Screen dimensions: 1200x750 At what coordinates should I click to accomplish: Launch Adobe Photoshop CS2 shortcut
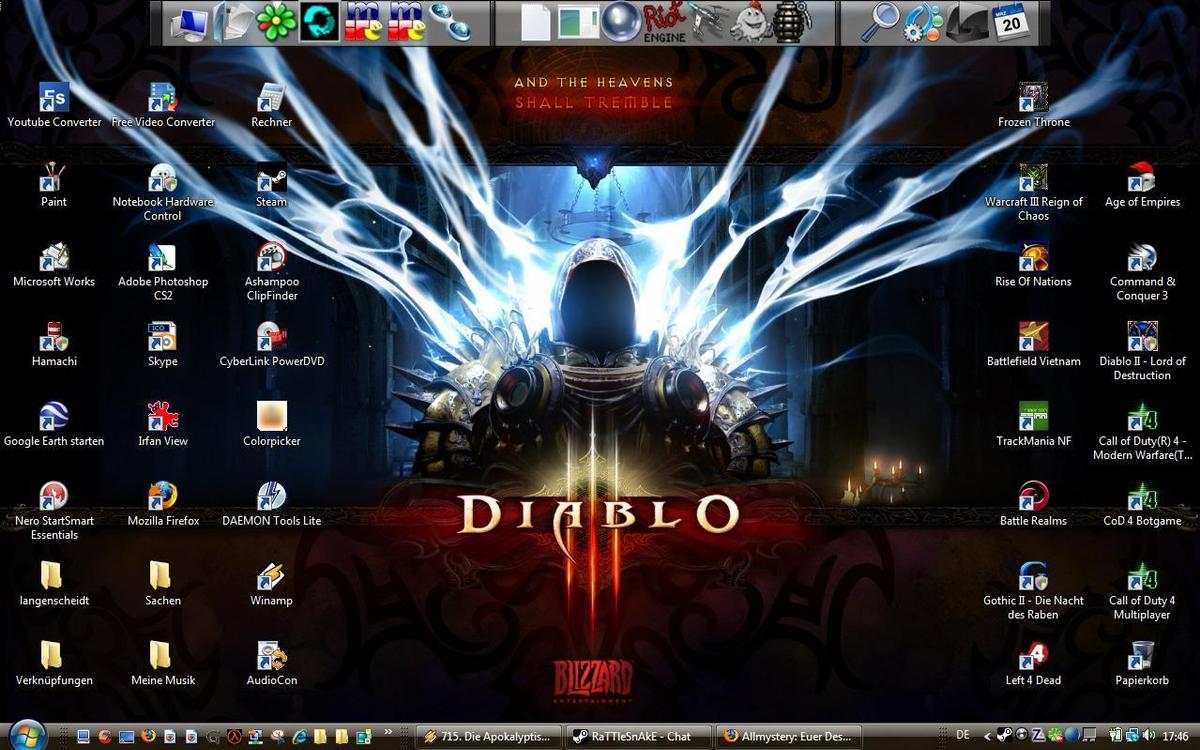(x=162, y=259)
